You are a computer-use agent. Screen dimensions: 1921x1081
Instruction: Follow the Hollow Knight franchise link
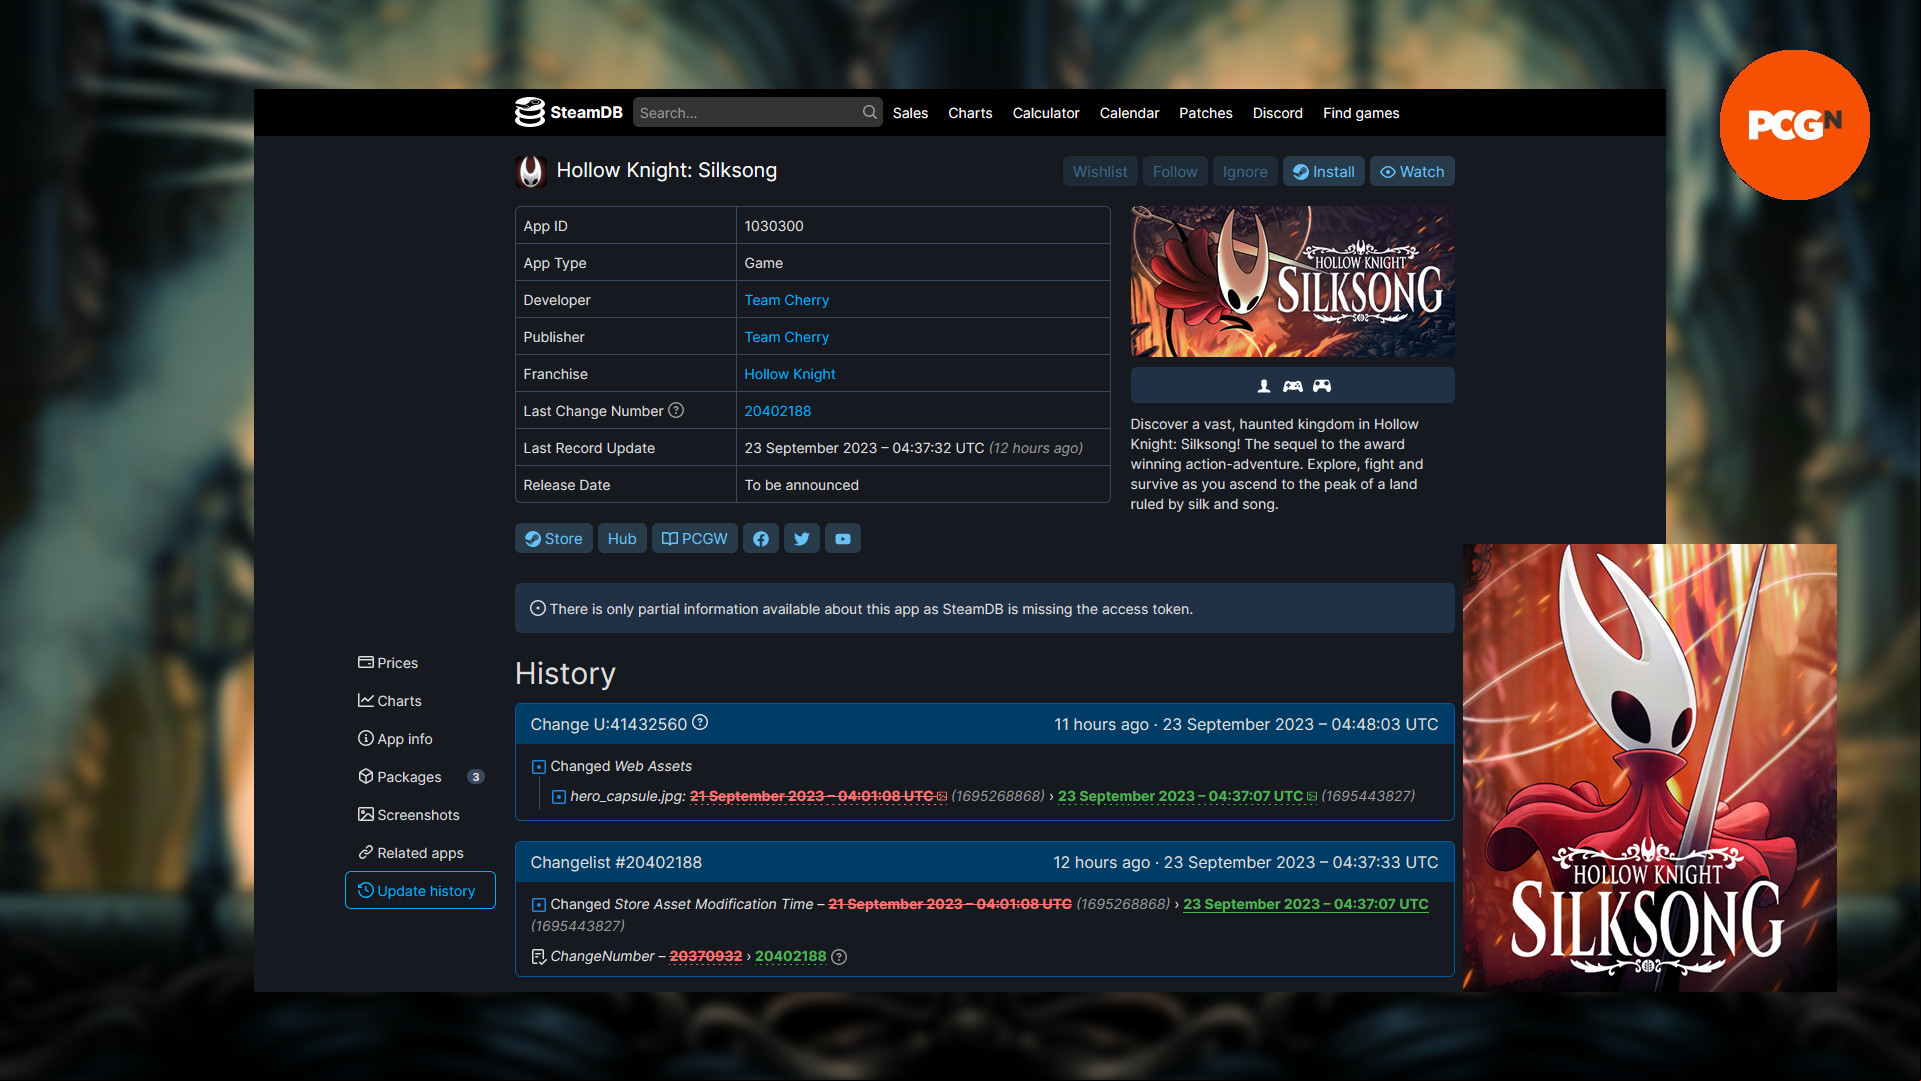(789, 374)
